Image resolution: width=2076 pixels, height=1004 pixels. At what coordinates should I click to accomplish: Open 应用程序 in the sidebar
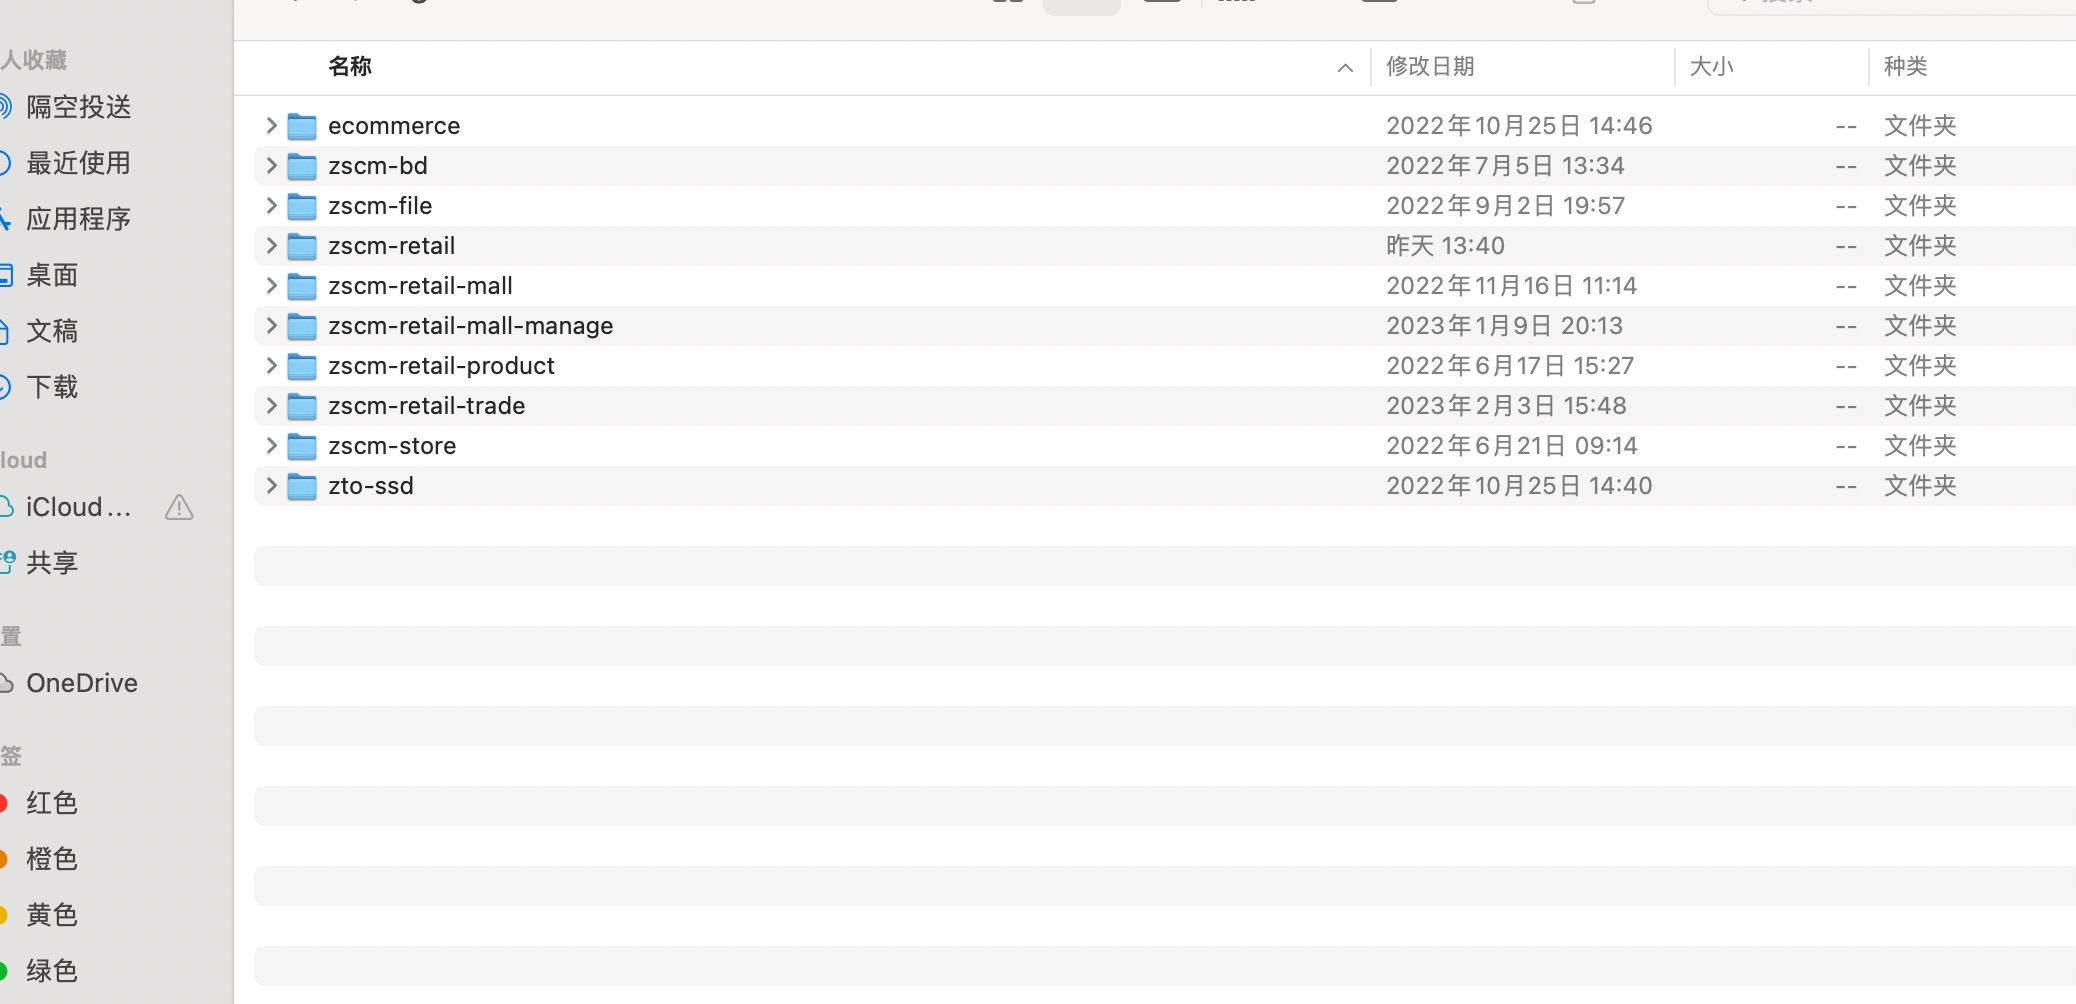click(x=78, y=219)
